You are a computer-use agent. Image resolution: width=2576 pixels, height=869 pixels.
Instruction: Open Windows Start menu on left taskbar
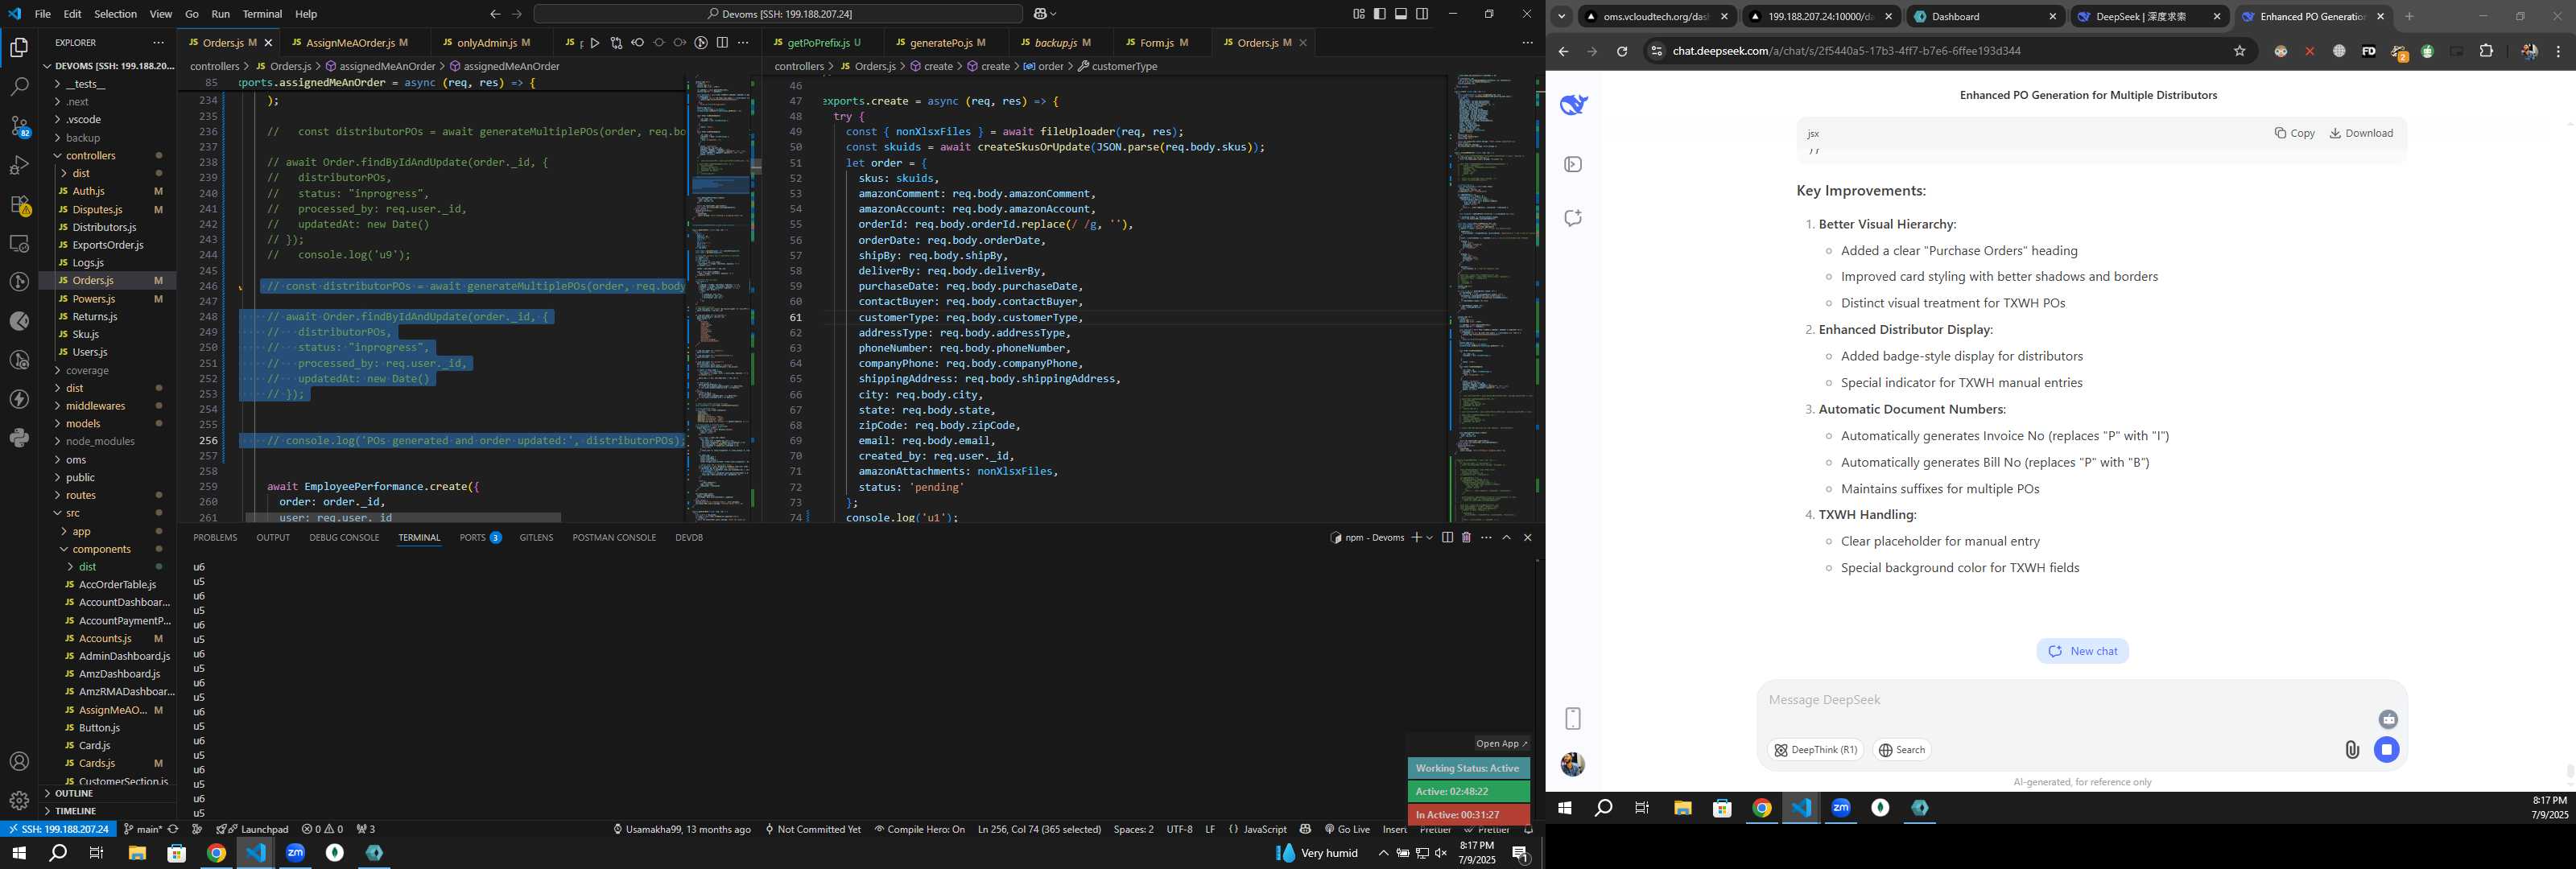(18, 853)
